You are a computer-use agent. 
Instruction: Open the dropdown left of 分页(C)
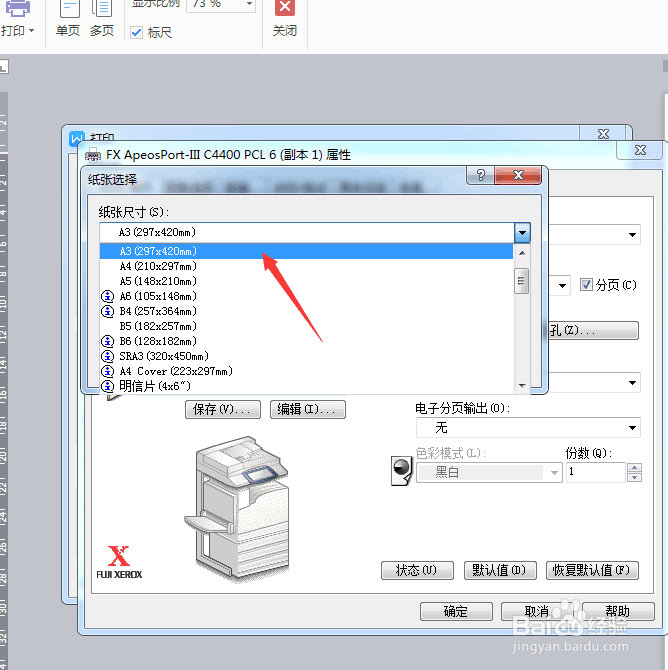click(x=562, y=285)
